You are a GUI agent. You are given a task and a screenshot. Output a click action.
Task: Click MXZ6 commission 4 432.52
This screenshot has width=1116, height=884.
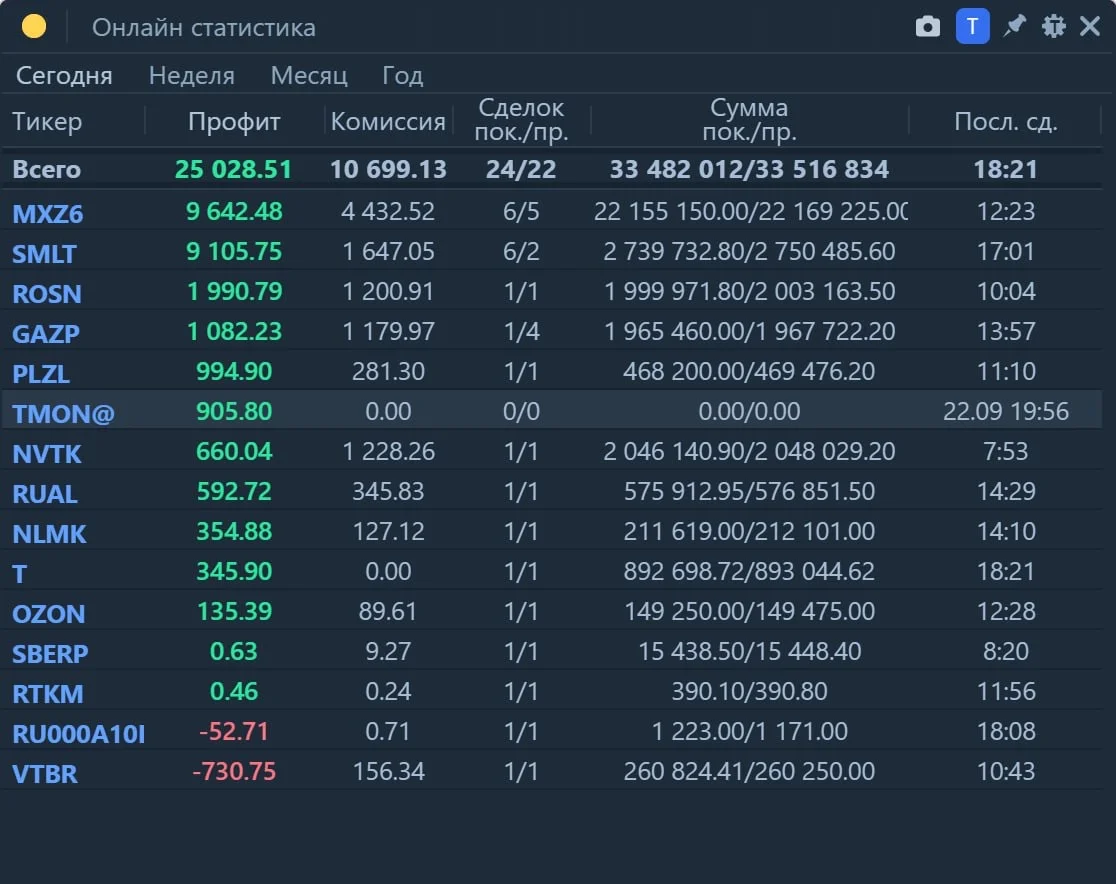click(x=388, y=211)
